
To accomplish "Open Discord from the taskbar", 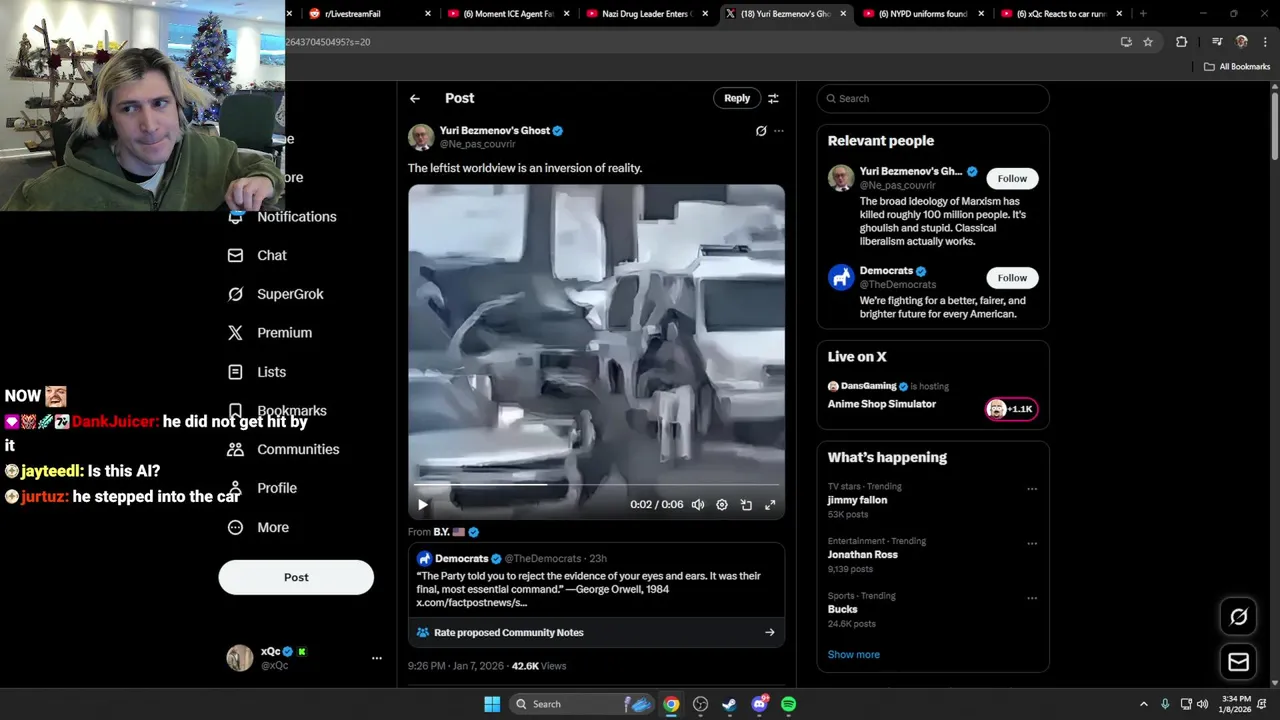I will coord(760,704).
